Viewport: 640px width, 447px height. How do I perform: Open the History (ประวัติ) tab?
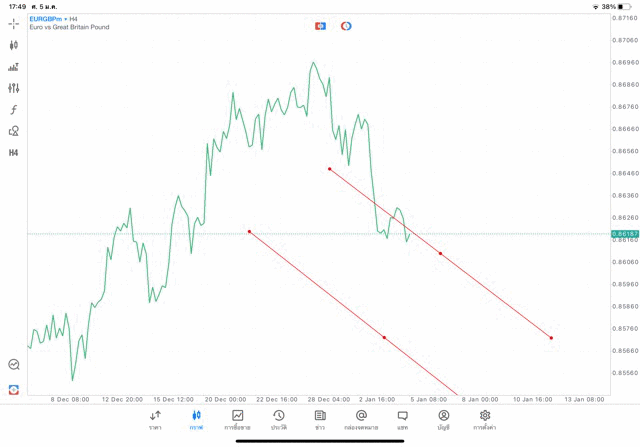(279, 420)
